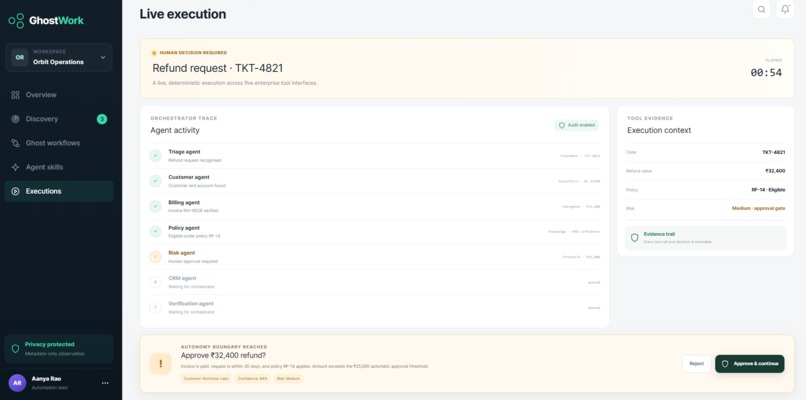Click the autonomy boundary exclamation icon
The image size is (806, 400).
pyautogui.click(x=160, y=363)
